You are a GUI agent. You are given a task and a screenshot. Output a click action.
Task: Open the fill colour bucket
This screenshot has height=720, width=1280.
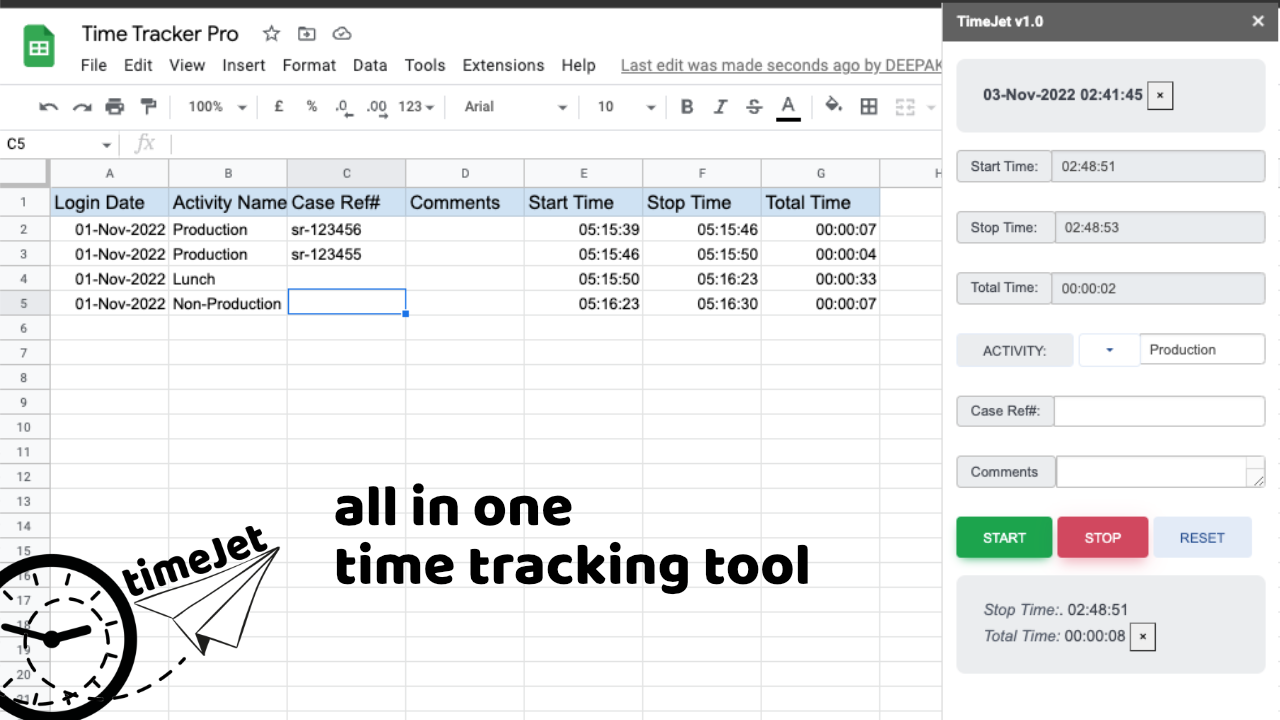(x=833, y=106)
